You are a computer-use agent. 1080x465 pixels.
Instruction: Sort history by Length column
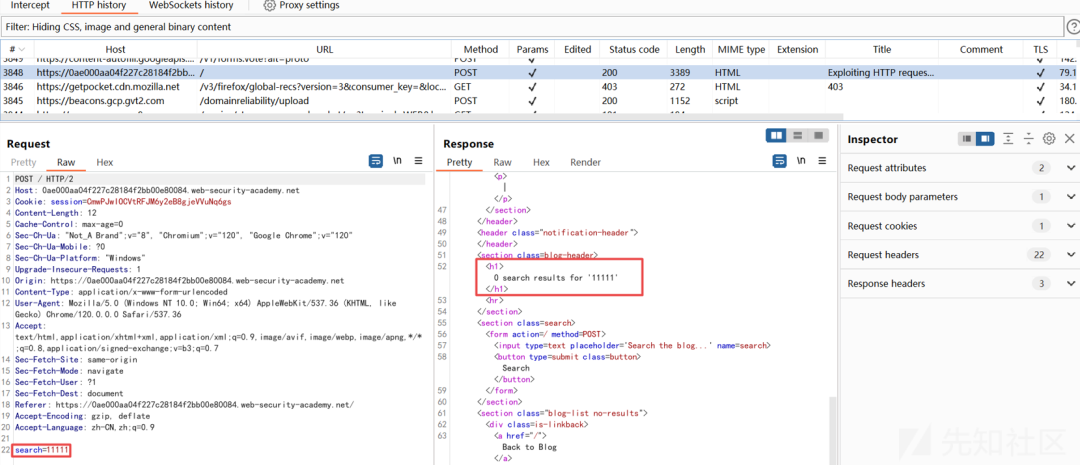tap(689, 50)
